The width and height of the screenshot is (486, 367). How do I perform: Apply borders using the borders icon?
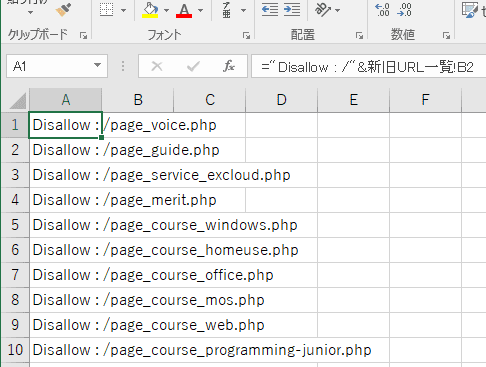[107, 10]
